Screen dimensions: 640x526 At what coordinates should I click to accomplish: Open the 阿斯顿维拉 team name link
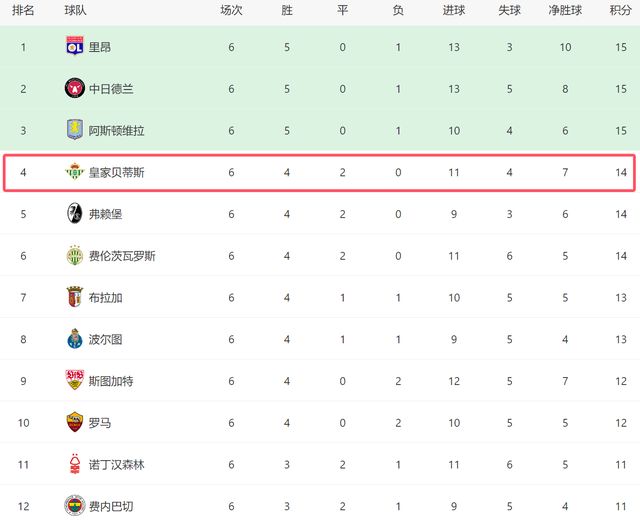pos(116,130)
